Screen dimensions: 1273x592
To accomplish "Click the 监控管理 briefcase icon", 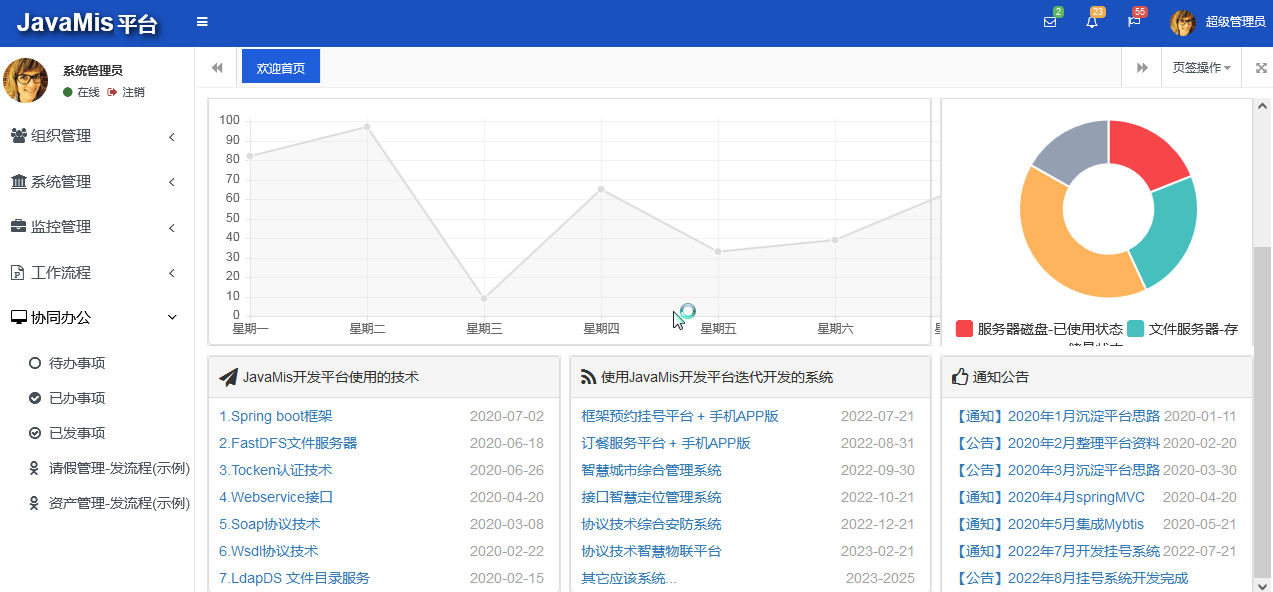I will 19,227.
